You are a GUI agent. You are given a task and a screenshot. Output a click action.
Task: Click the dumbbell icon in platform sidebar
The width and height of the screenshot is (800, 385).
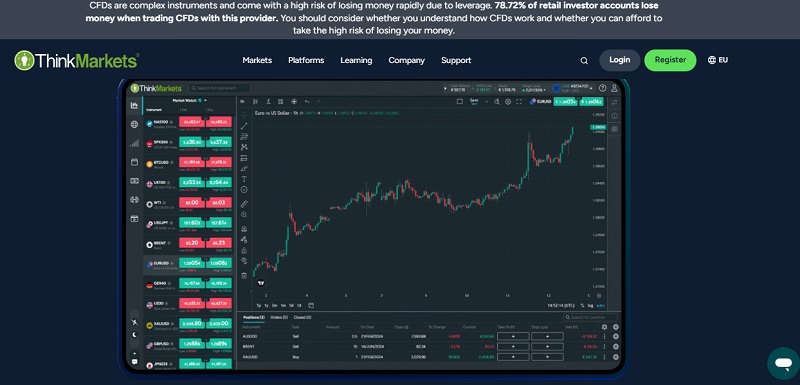pyautogui.click(x=134, y=199)
